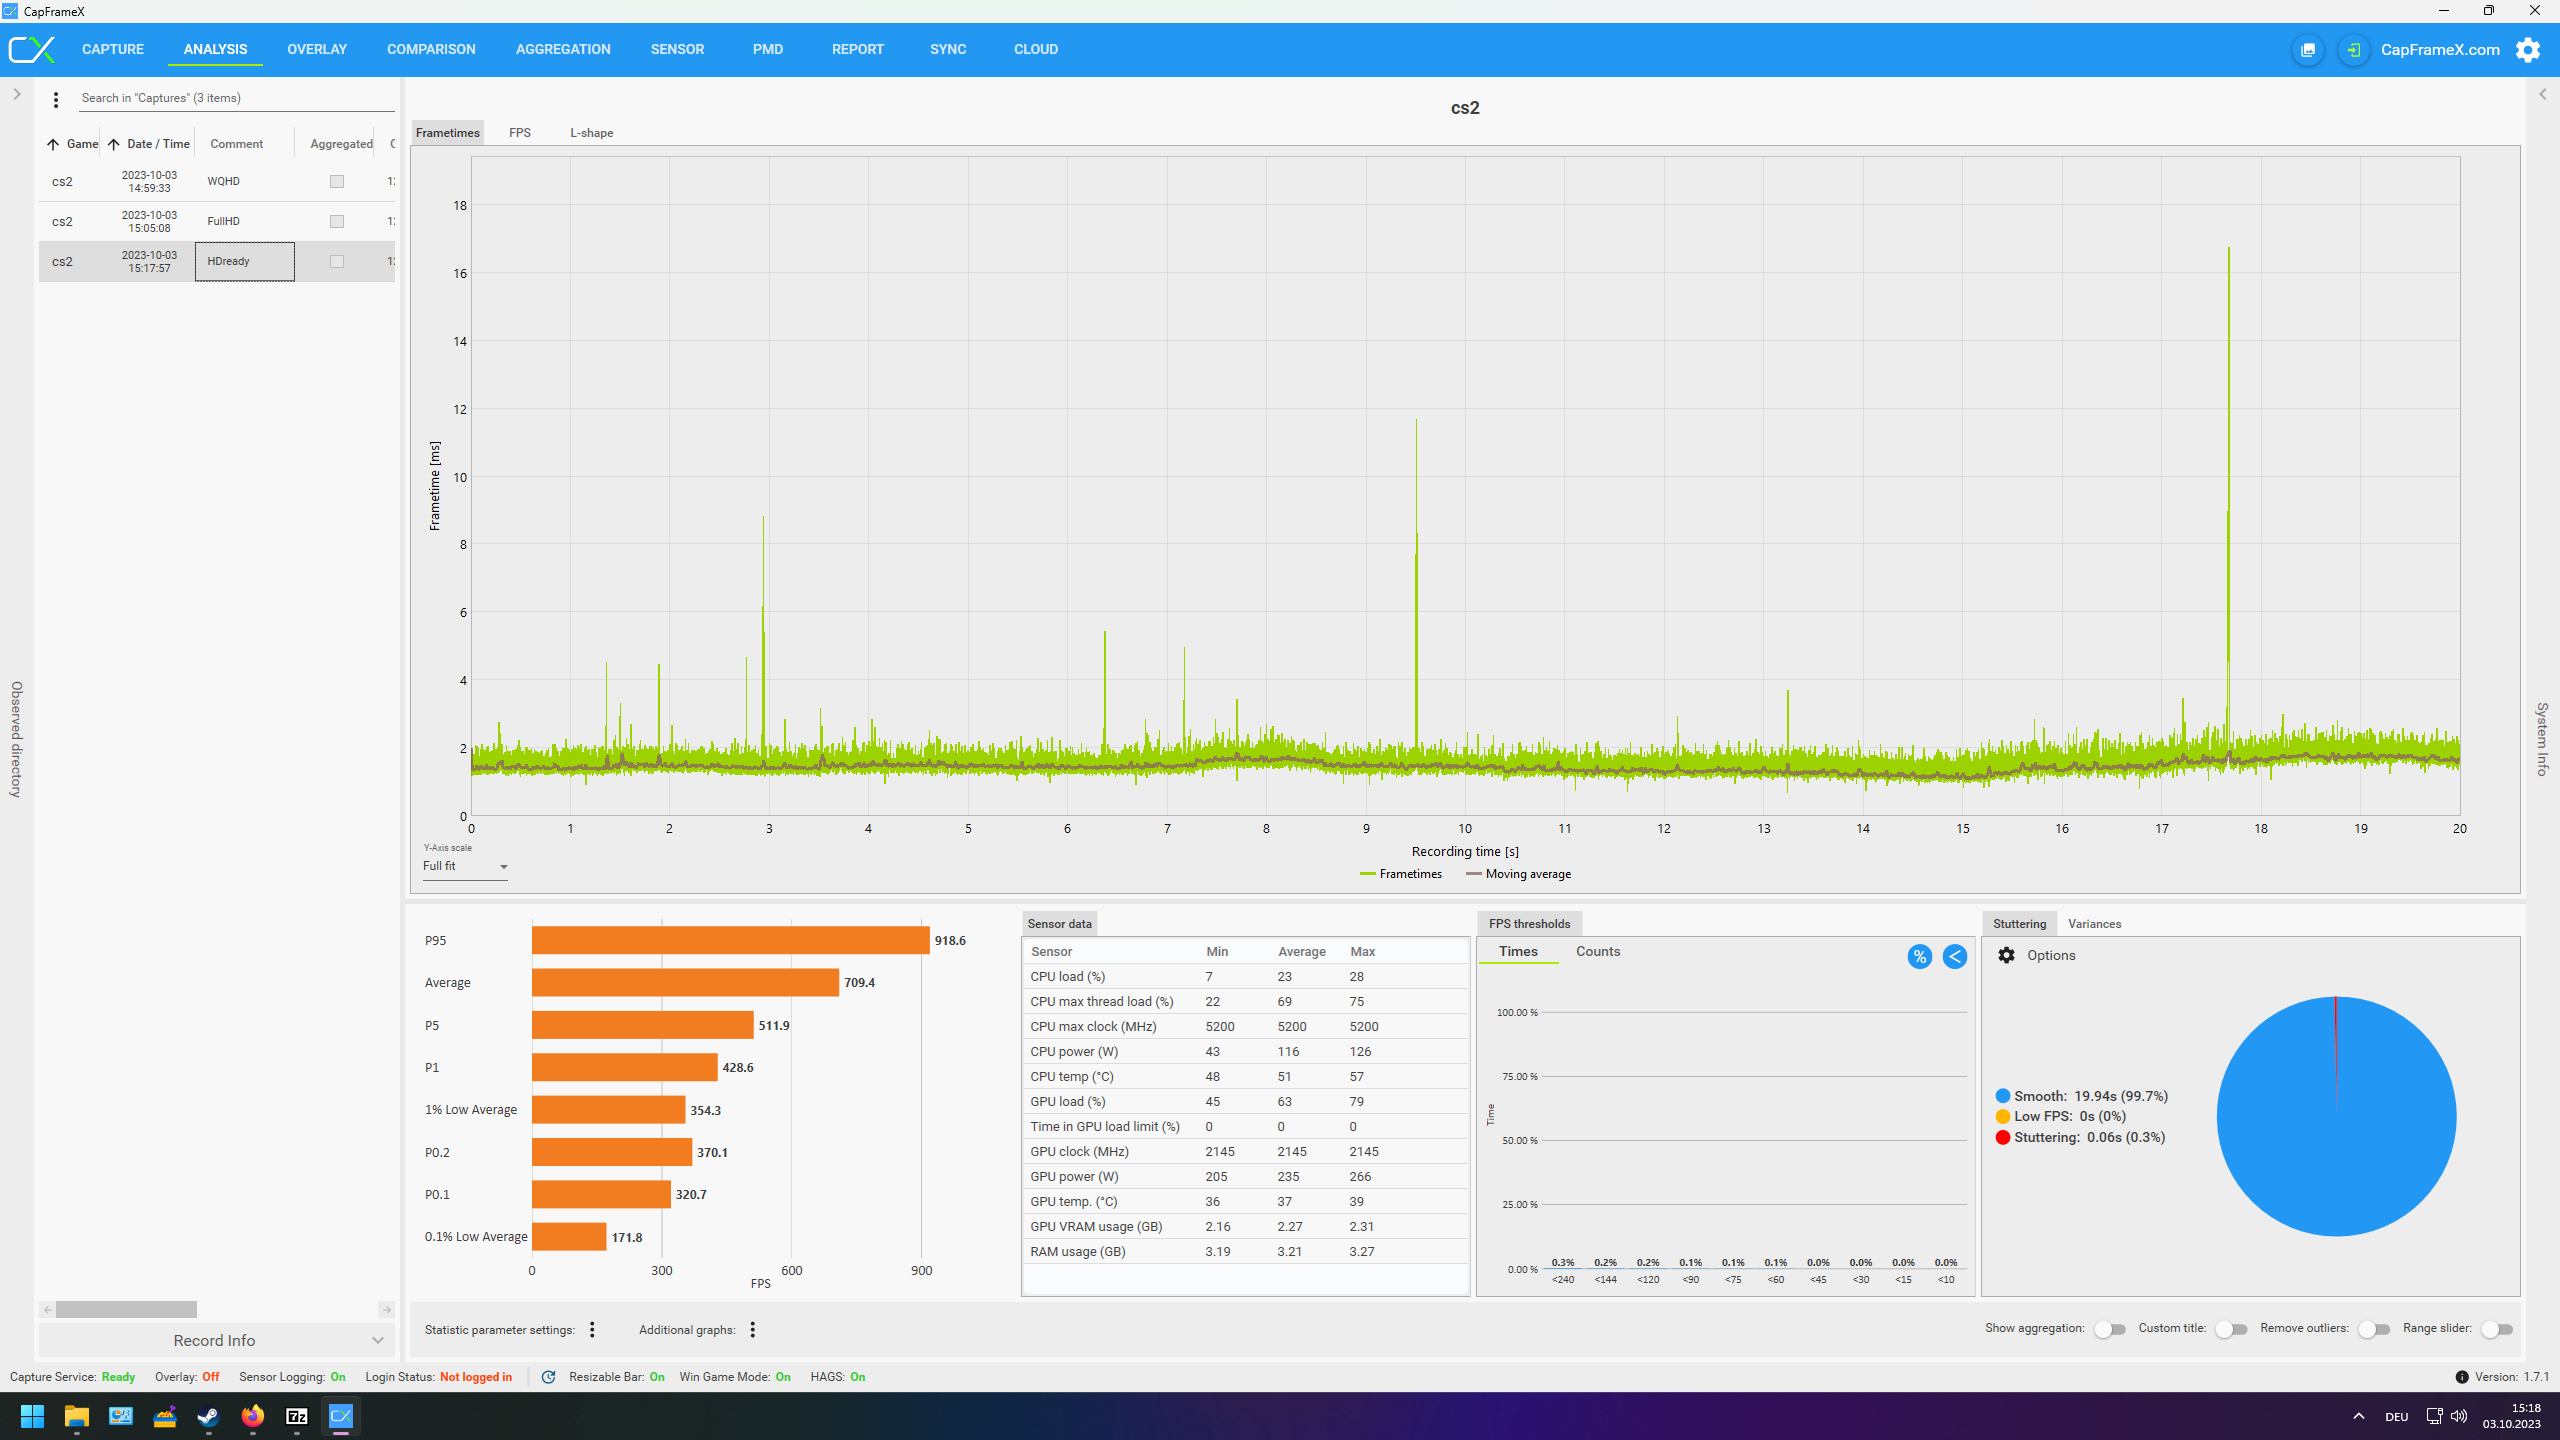2560x1440 pixels.
Task: Click Aggregated column header
Action: click(341, 144)
